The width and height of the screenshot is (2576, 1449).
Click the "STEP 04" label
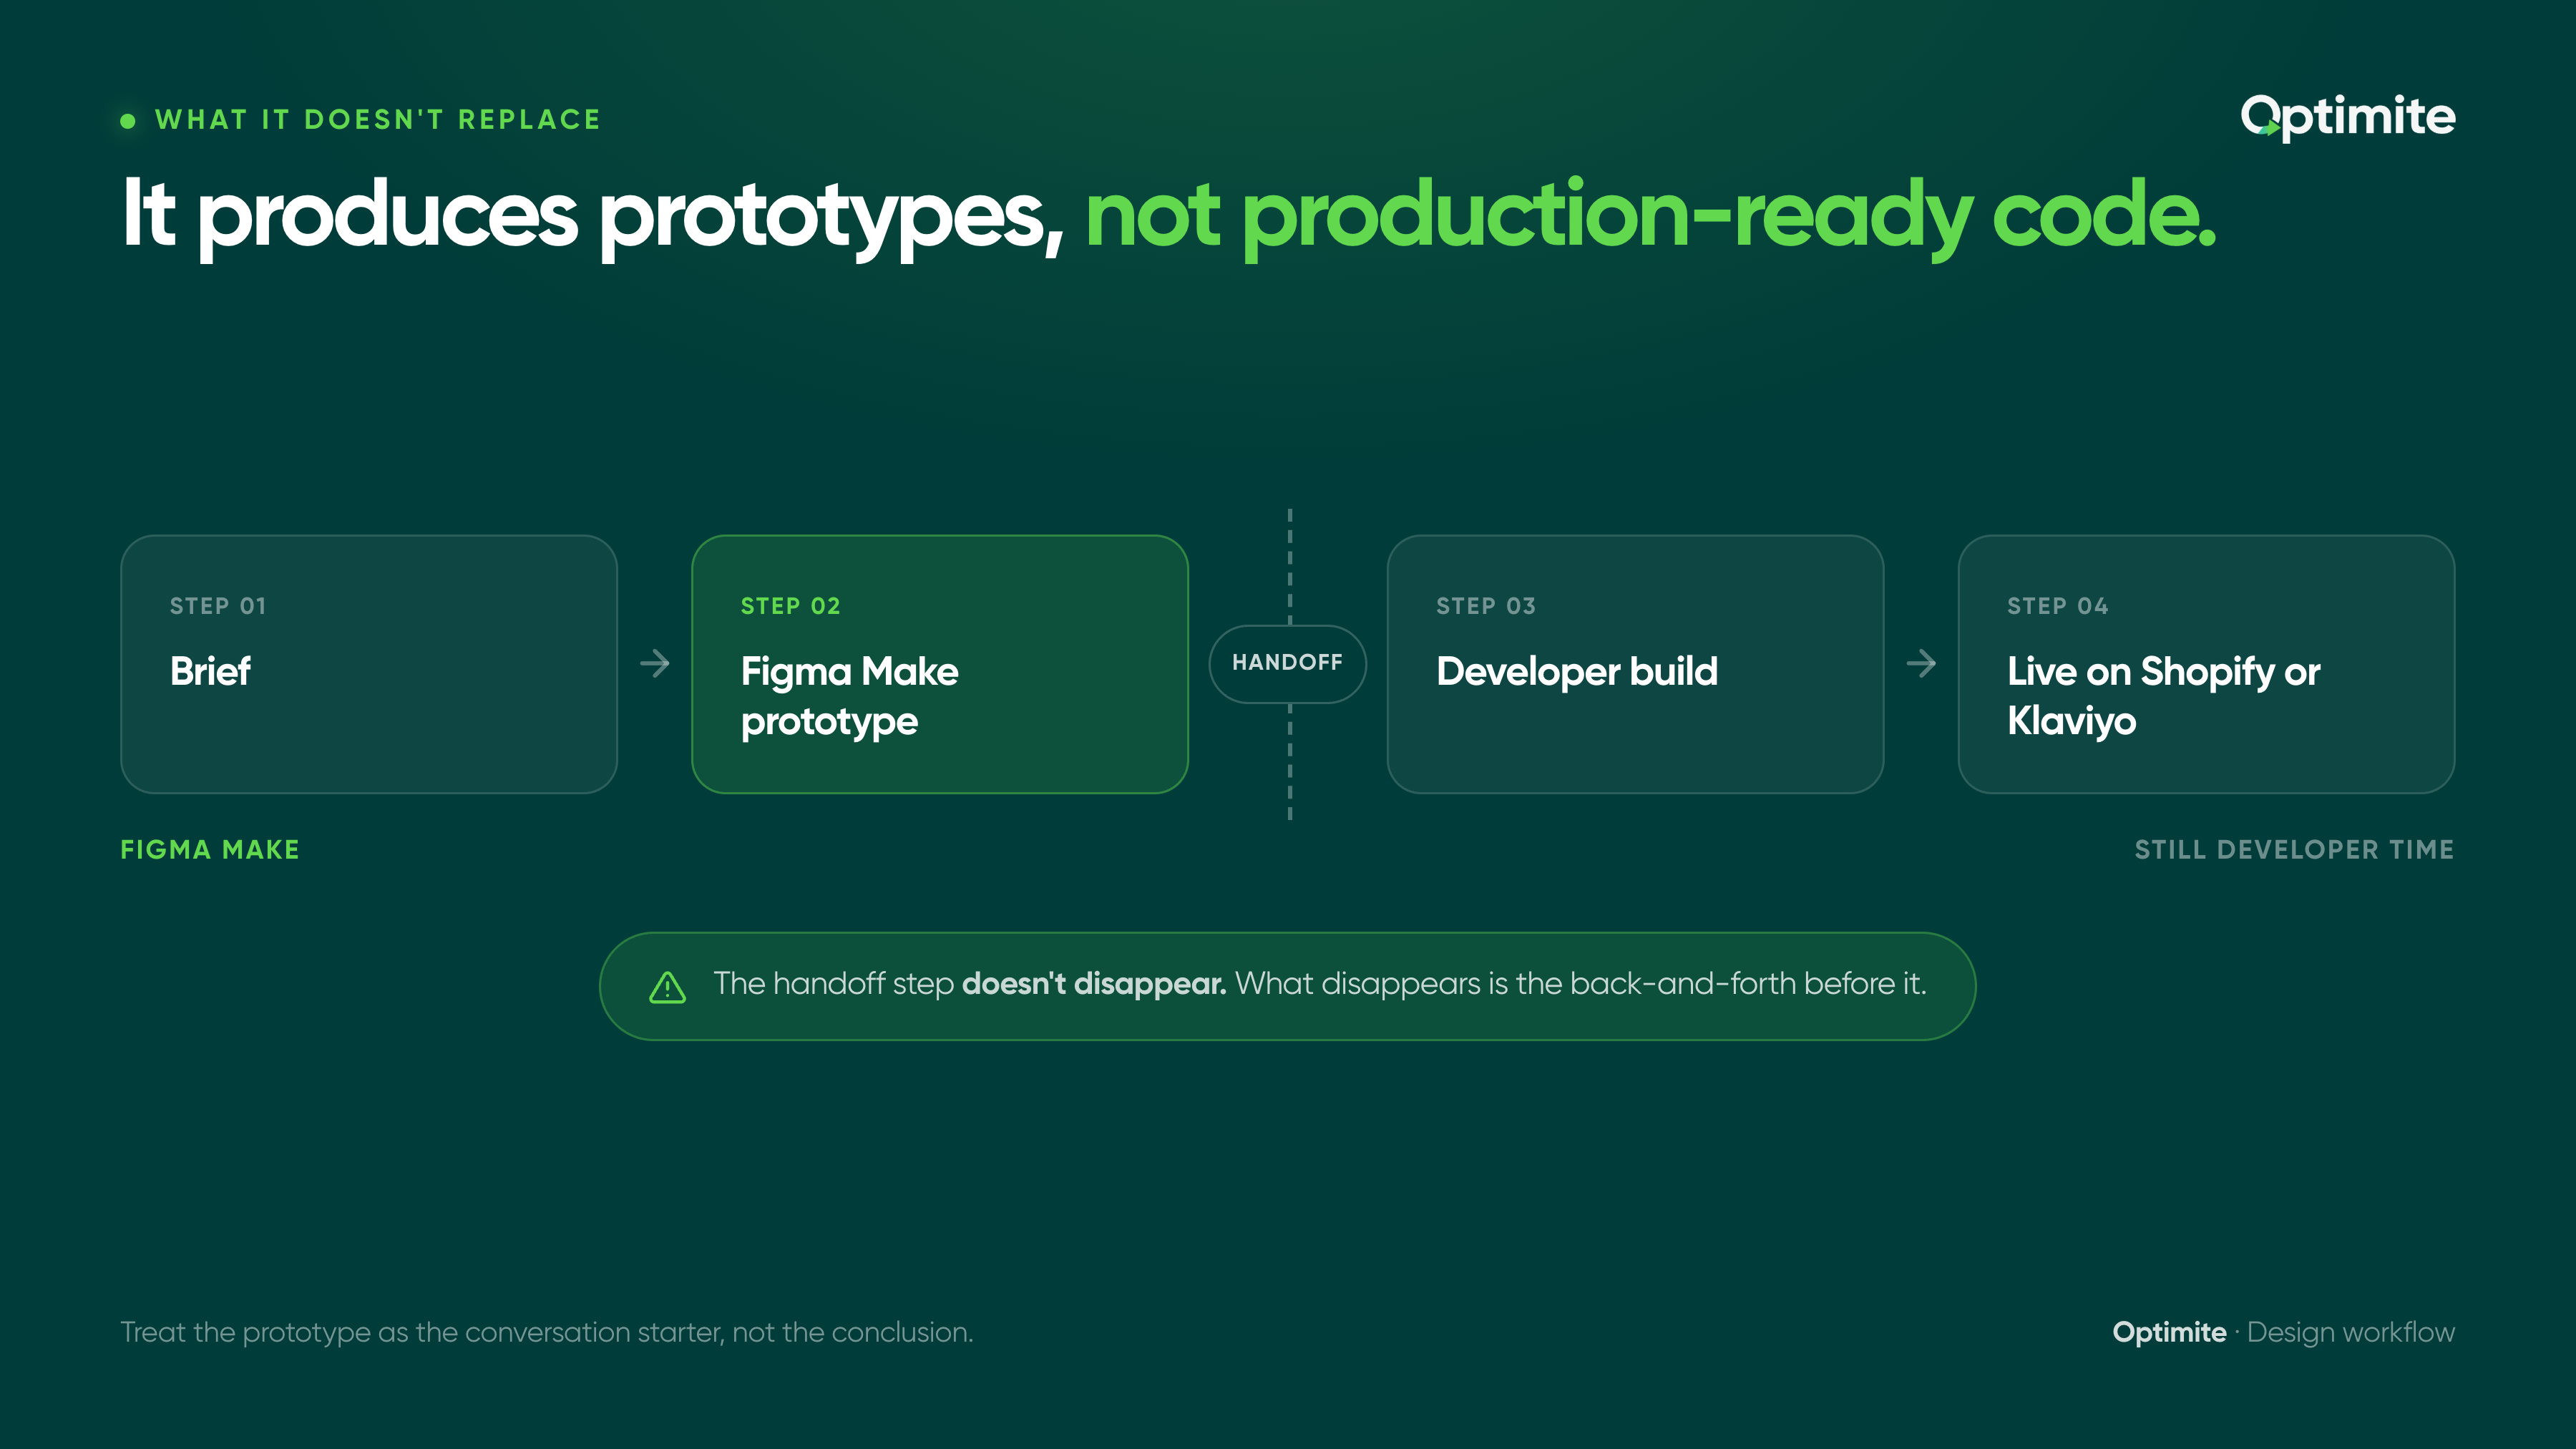[x=2058, y=606]
